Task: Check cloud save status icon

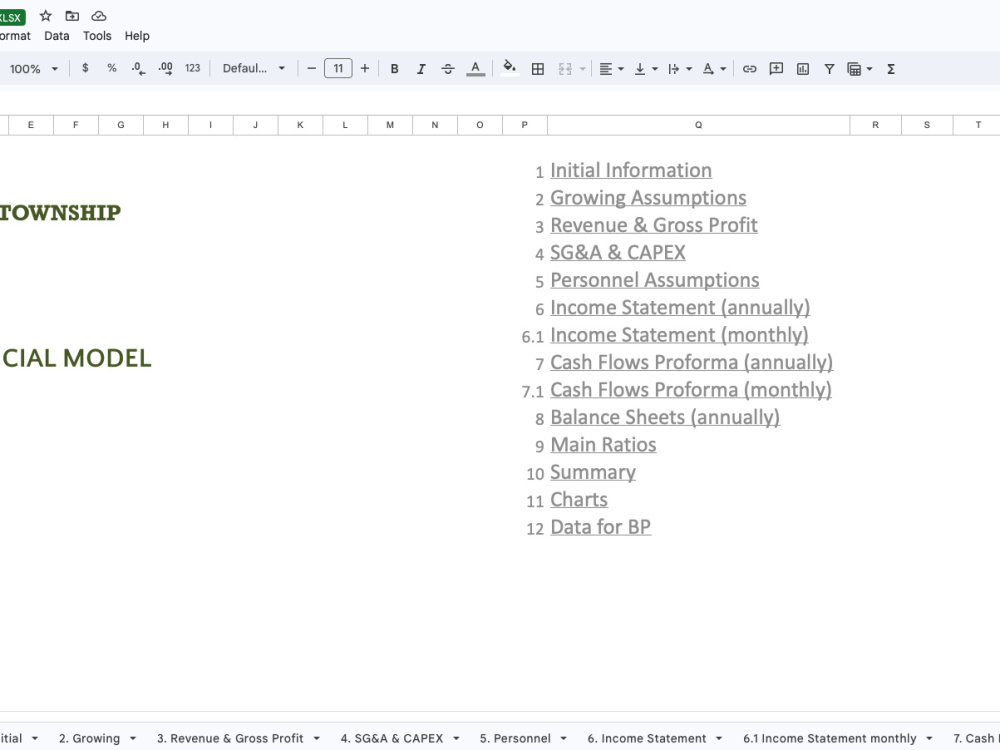Action: coord(99,16)
